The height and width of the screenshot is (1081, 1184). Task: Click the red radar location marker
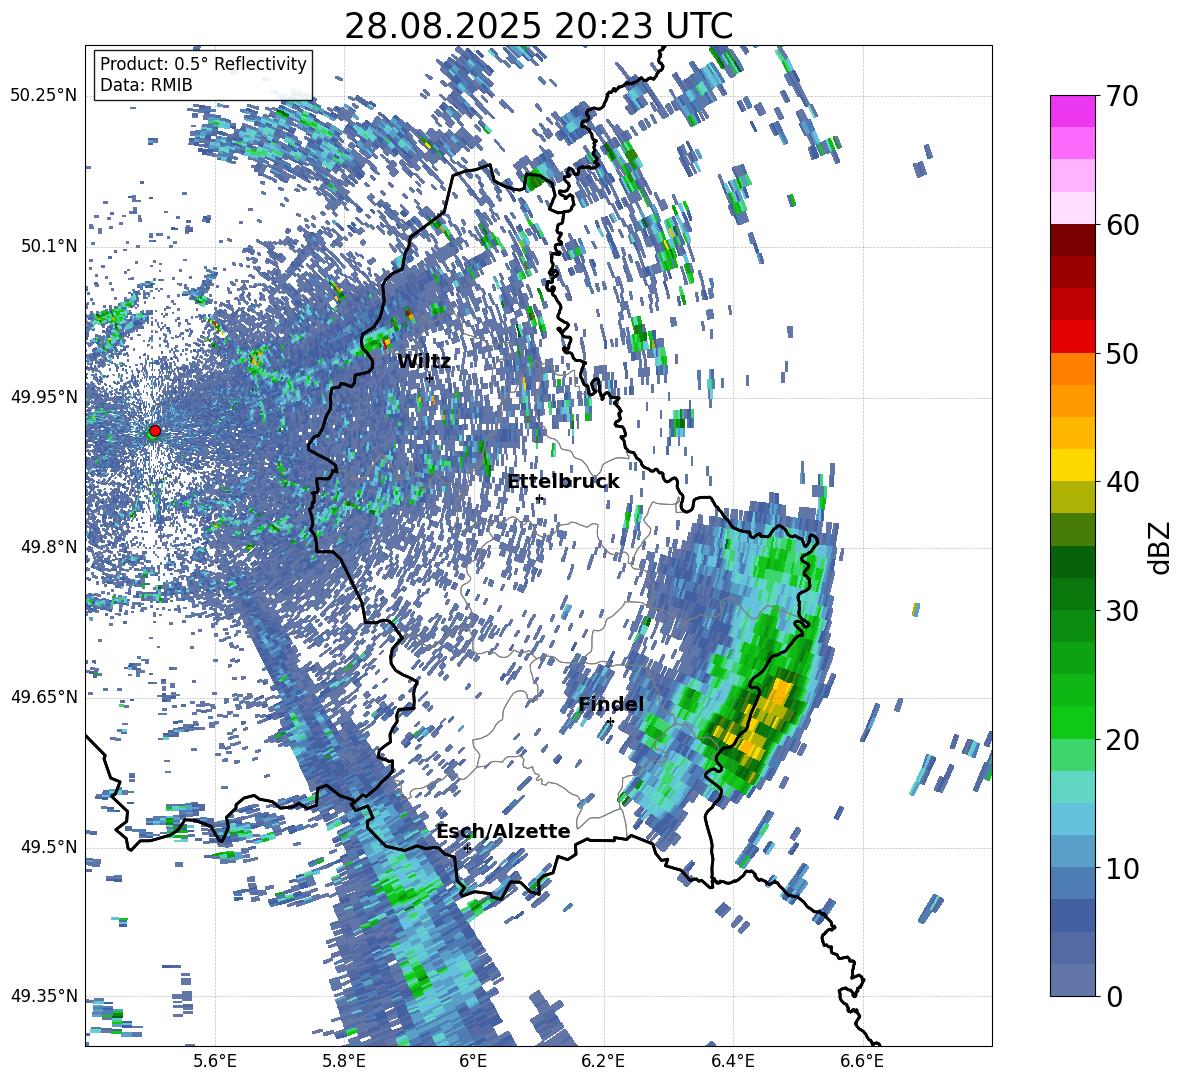coord(155,430)
